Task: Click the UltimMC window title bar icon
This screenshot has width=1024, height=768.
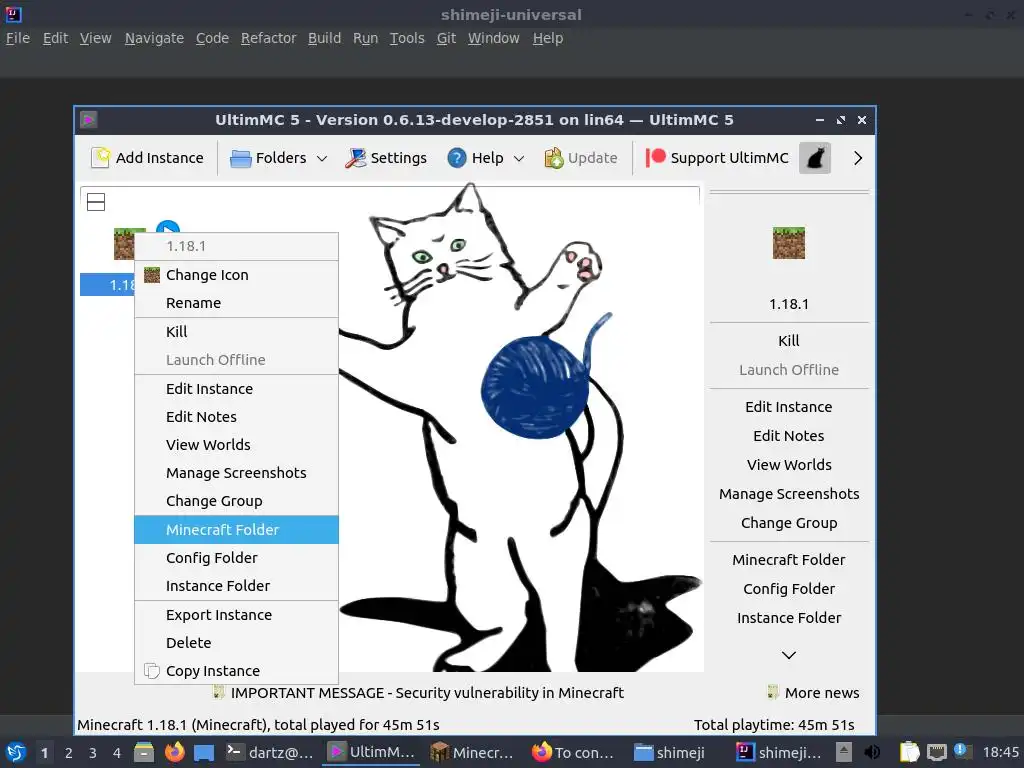Action: click(89, 120)
